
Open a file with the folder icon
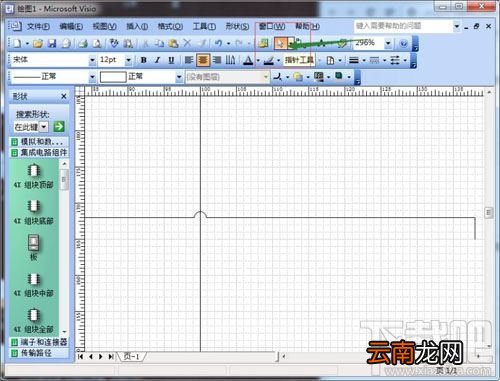(38, 43)
